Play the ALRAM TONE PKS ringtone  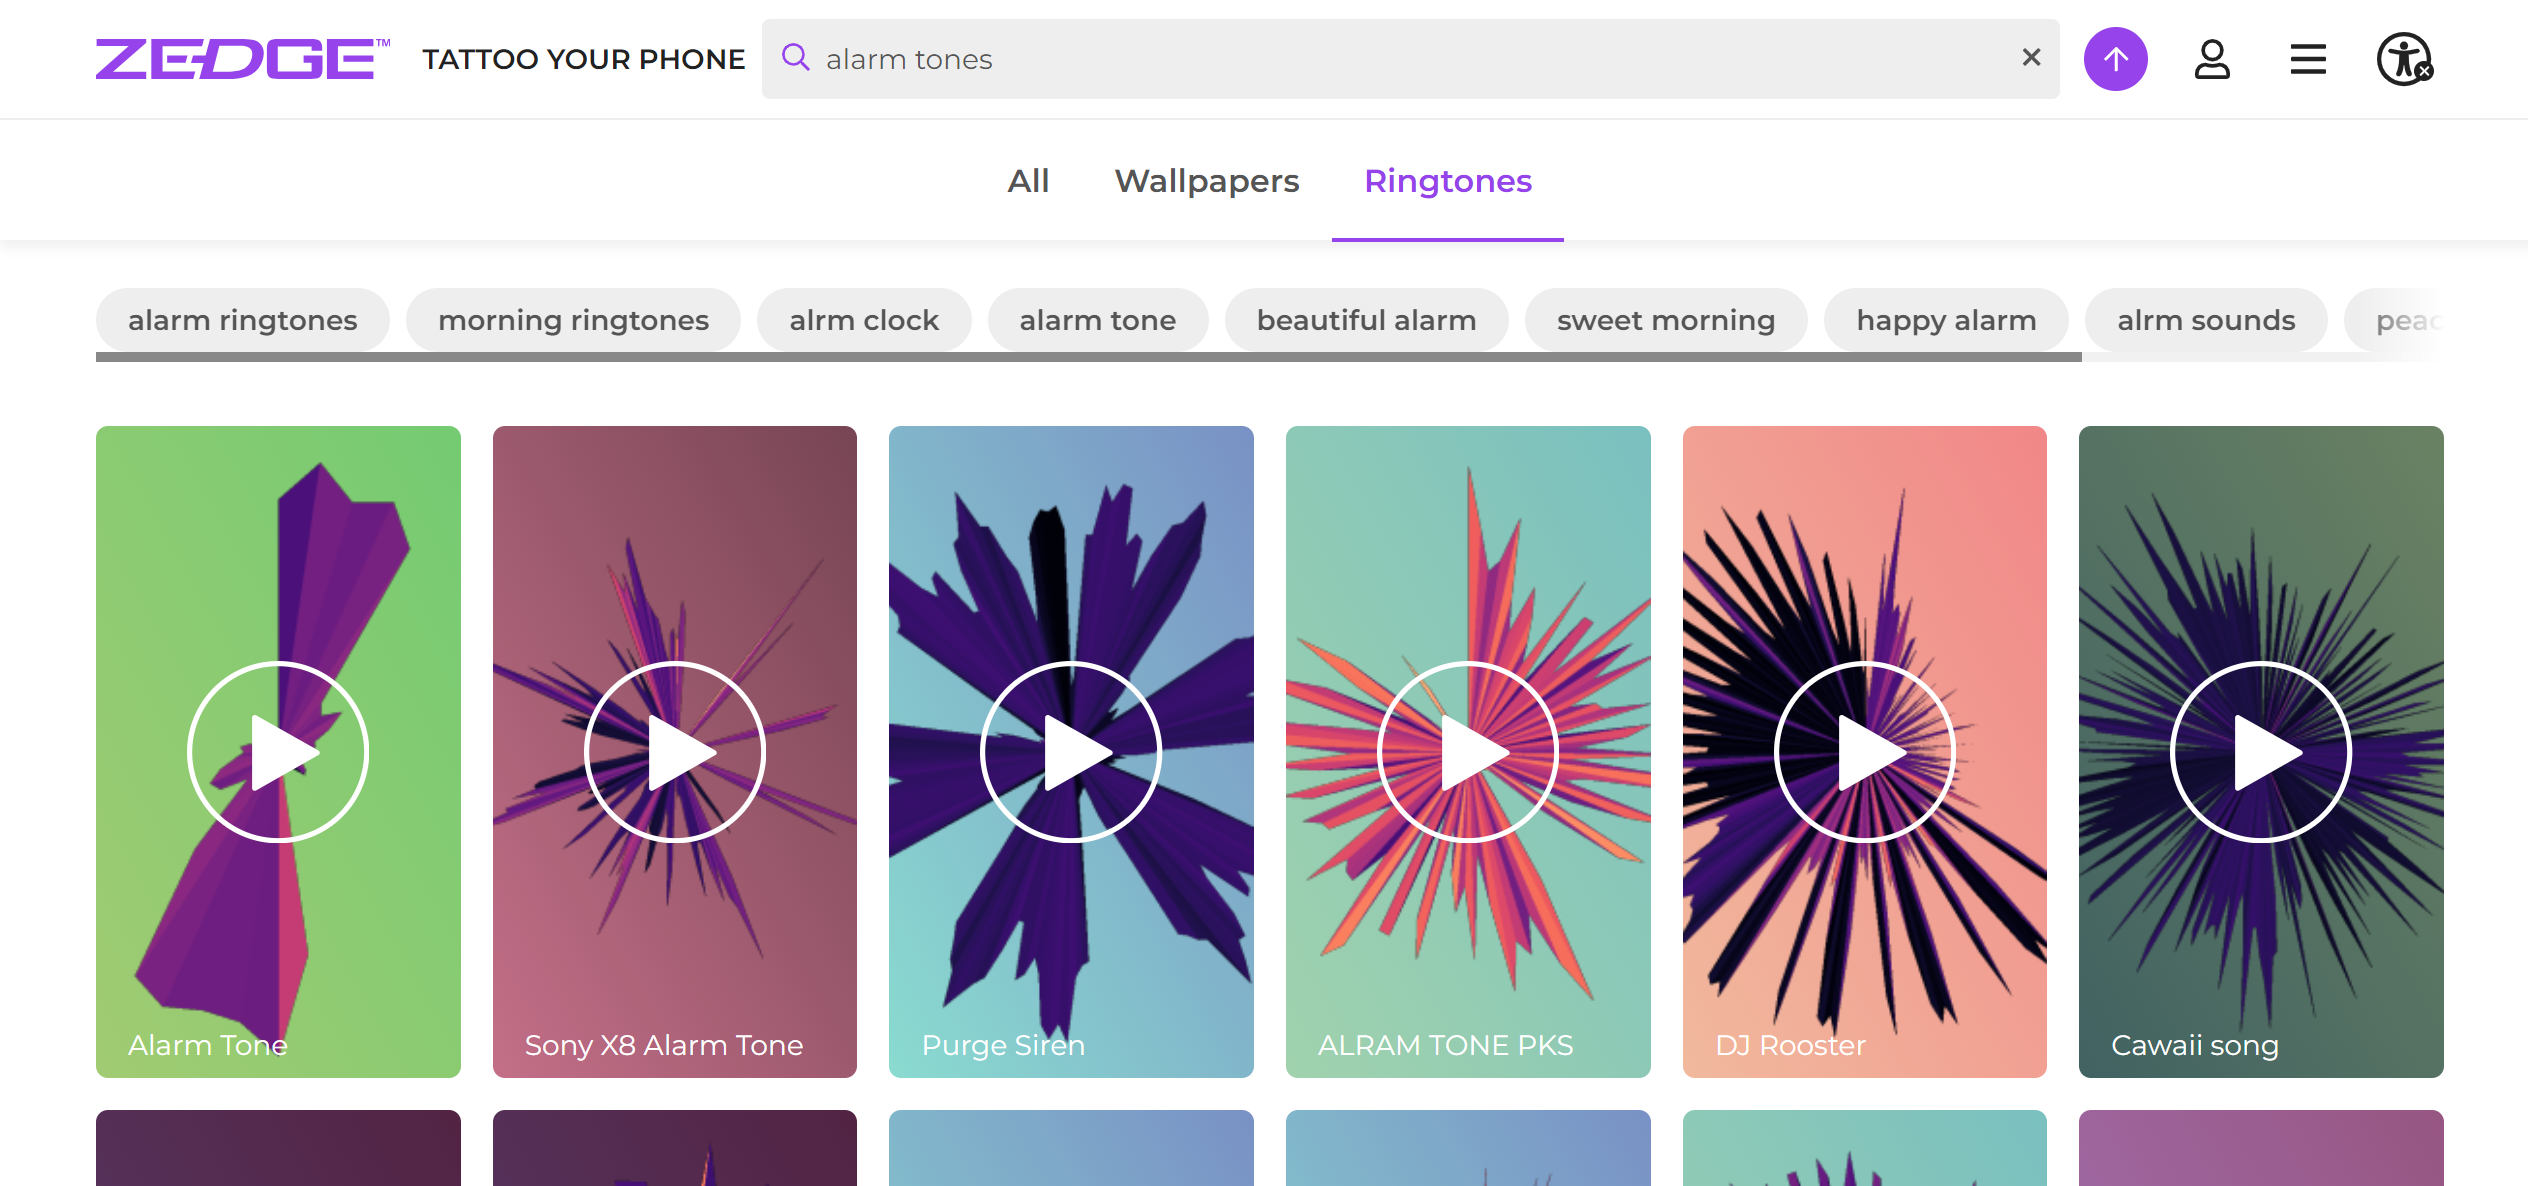click(1468, 752)
